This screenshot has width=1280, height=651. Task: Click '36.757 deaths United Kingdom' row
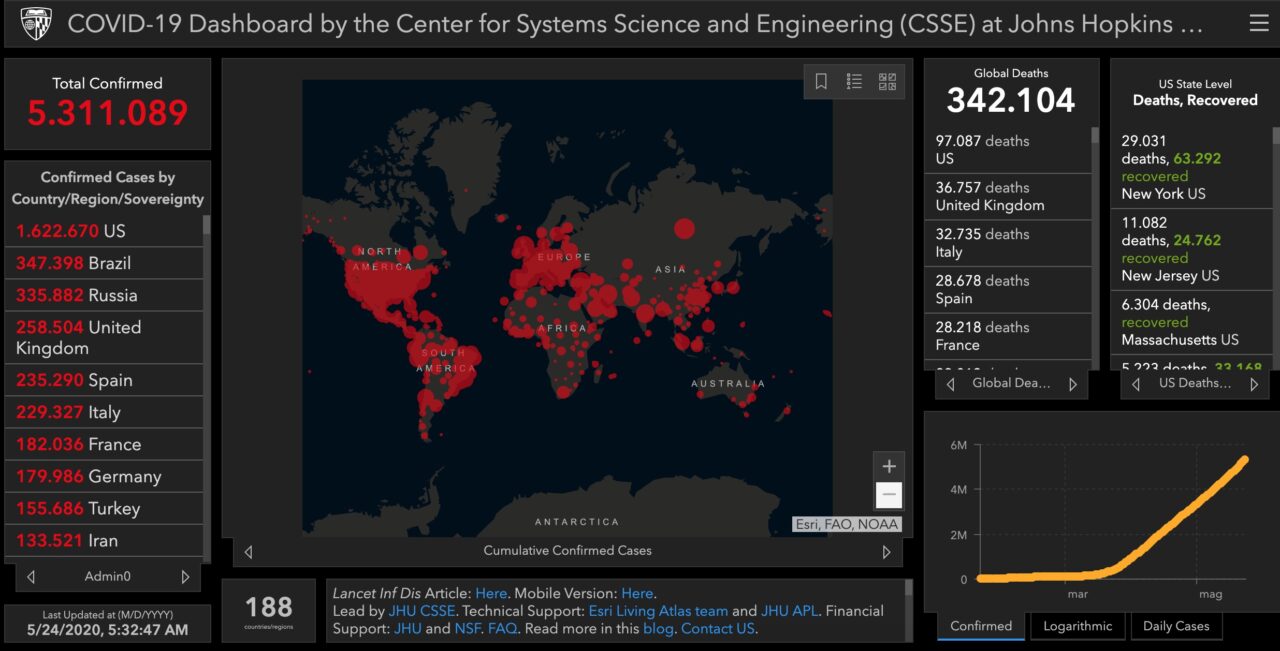(x=1010, y=197)
